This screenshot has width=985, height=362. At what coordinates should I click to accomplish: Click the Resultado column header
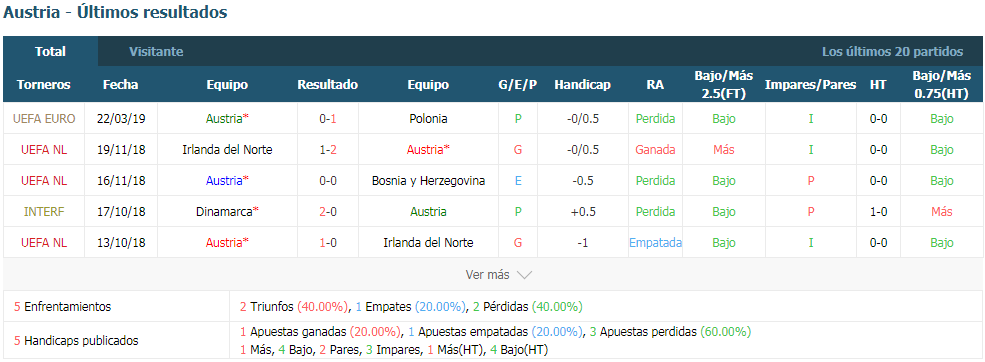tap(328, 85)
